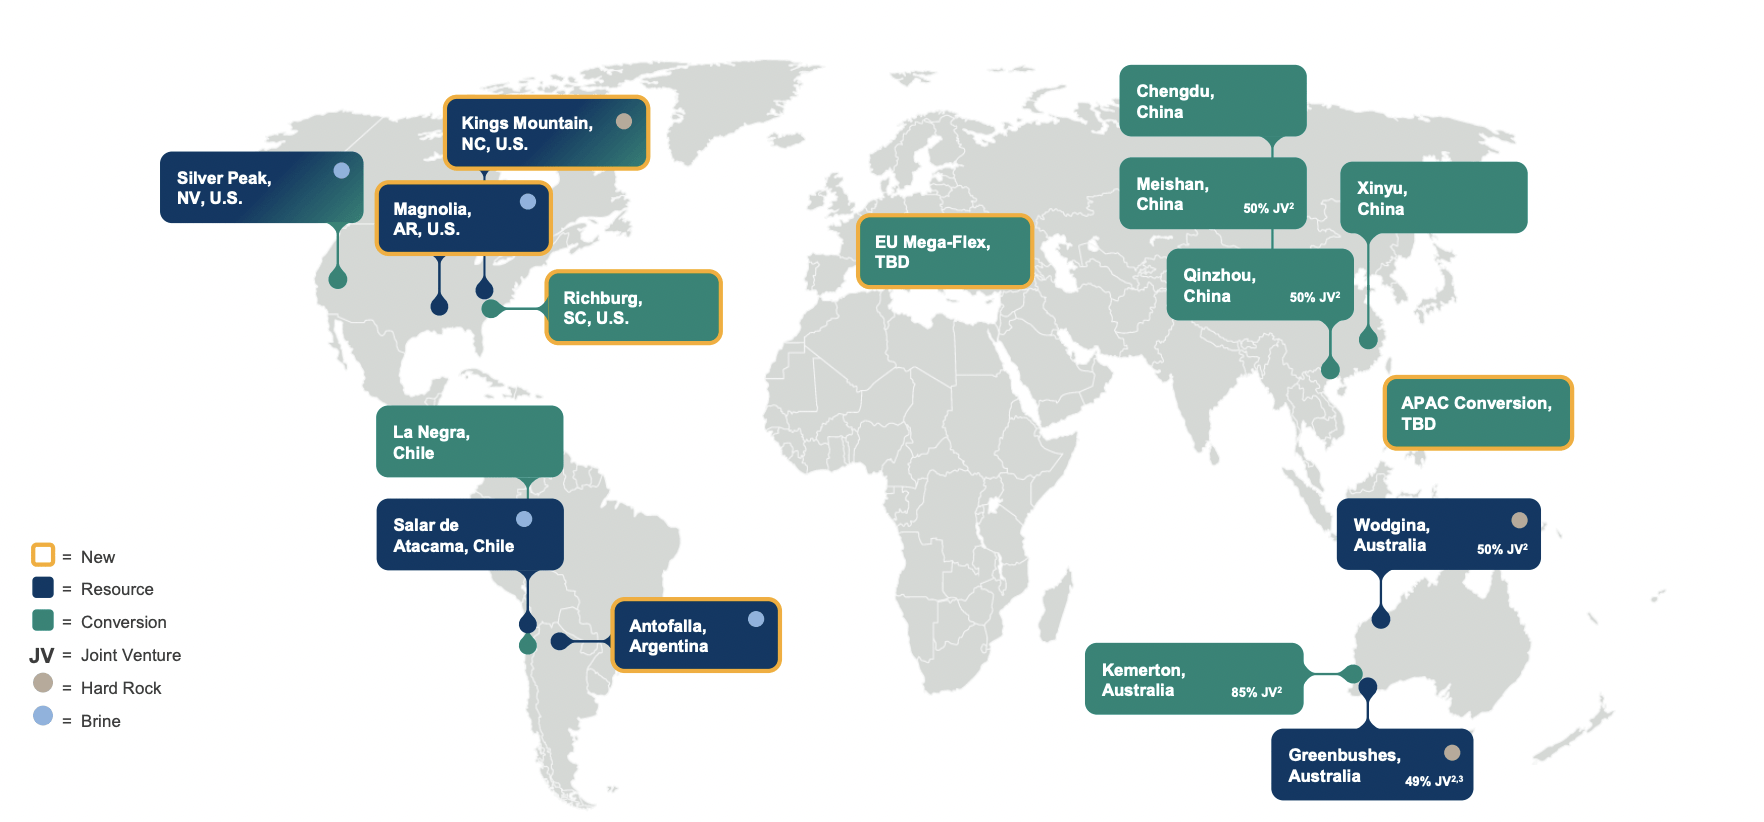Select the EU Mega-Flex, TBD box
This screenshot has width=1764, height=822.
945,252
